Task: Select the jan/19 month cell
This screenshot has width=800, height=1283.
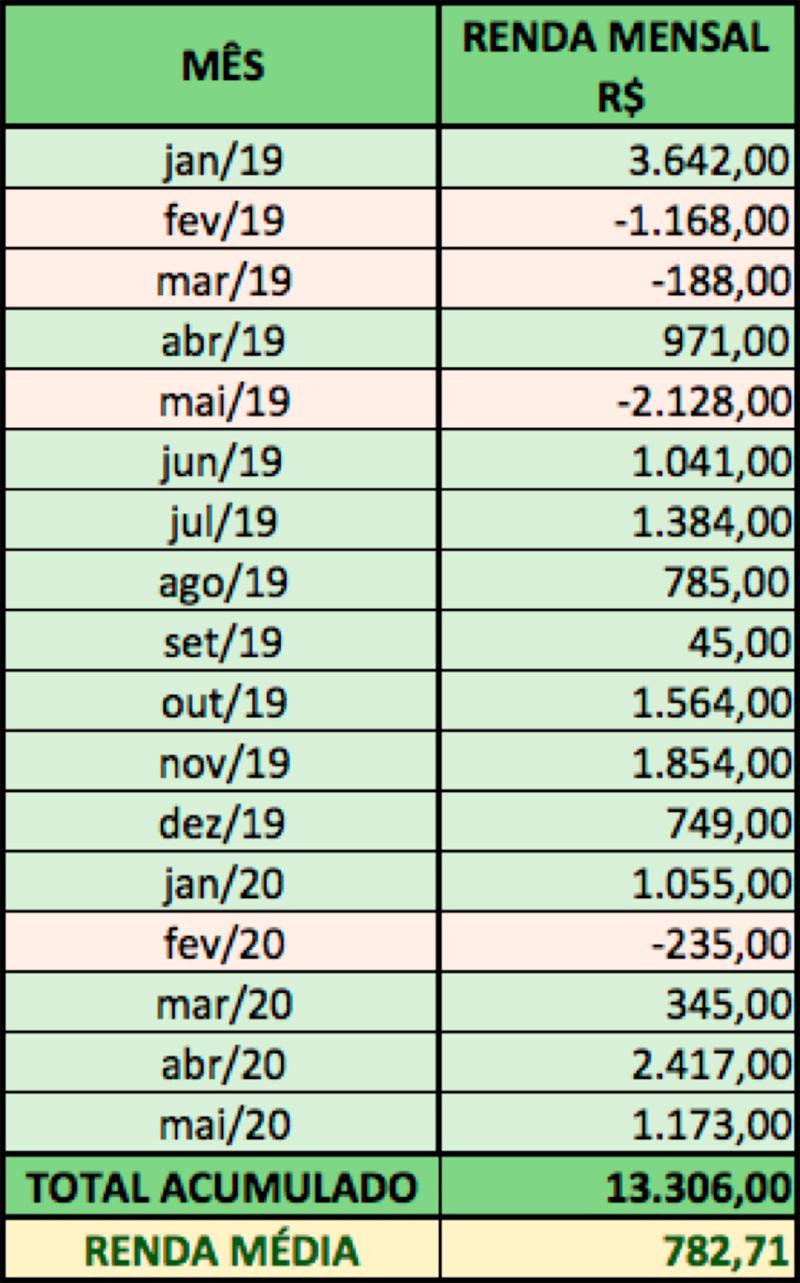Action: click(x=222, y=160)
